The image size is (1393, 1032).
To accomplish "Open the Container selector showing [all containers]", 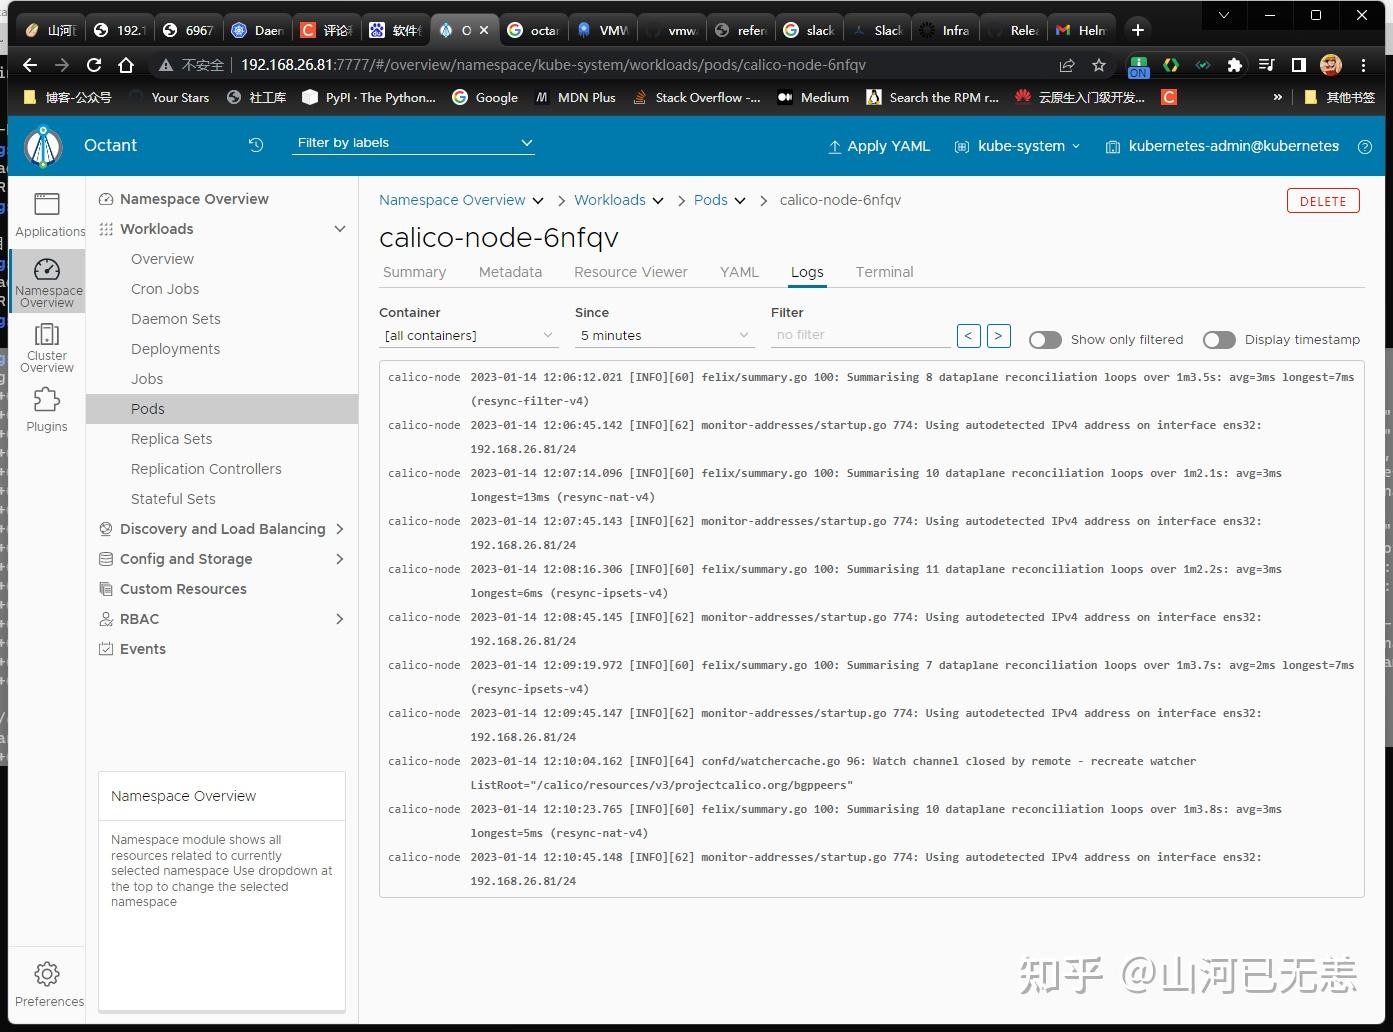I will (467, 335).
